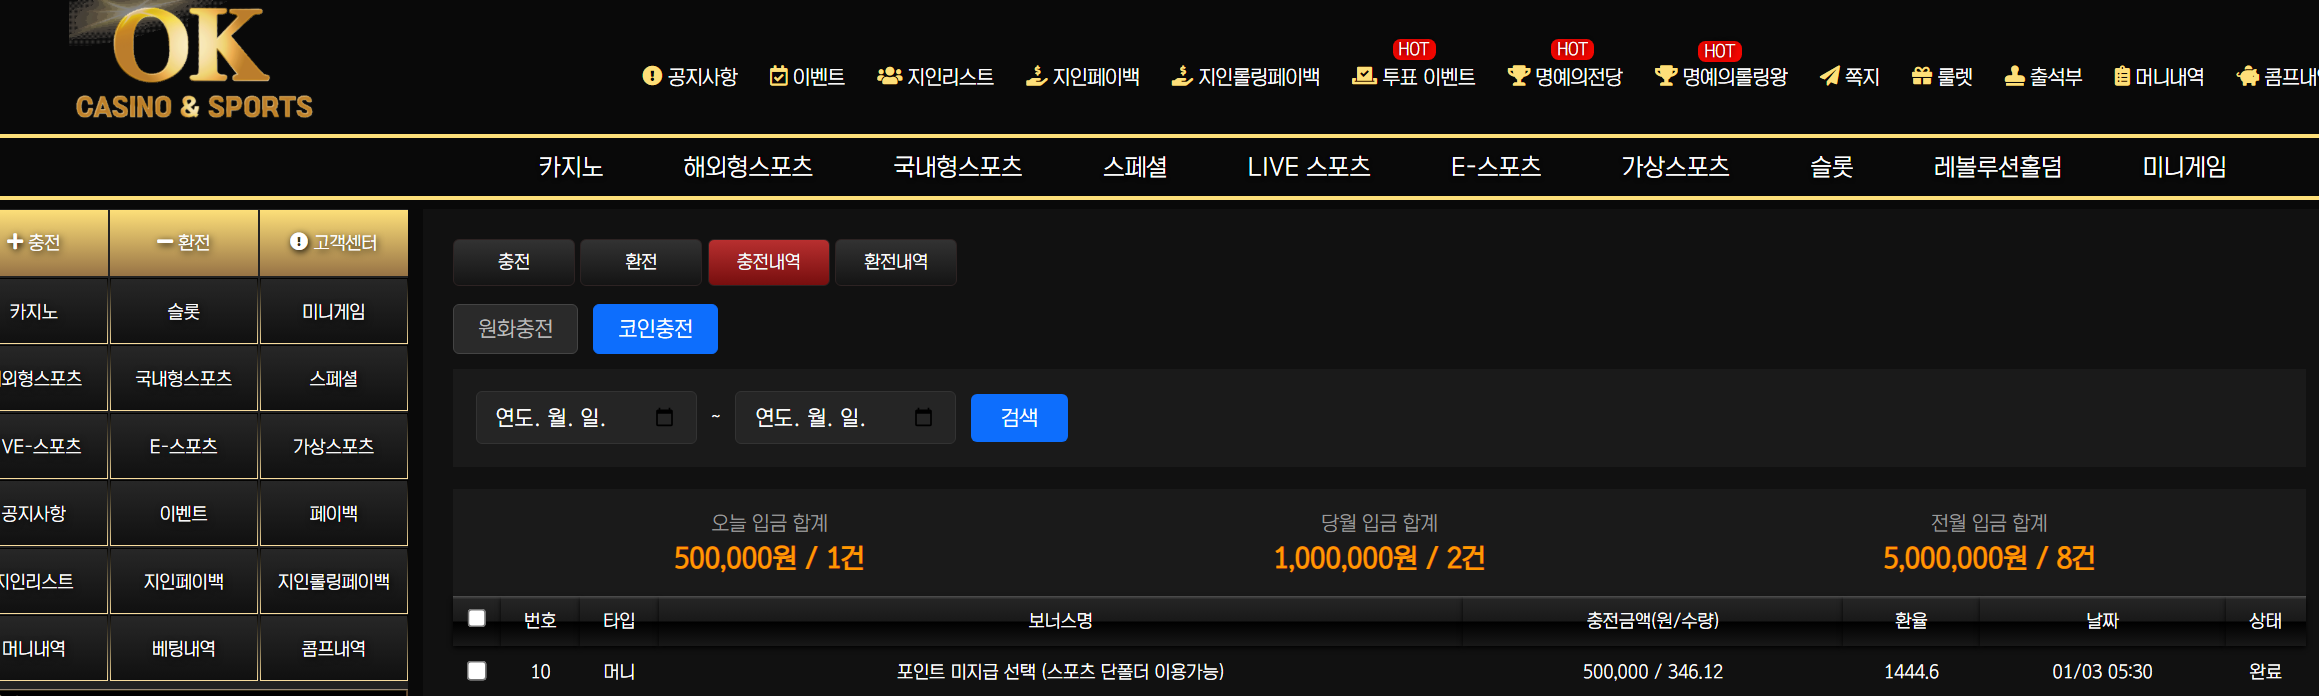Open the 공지사항 notice icon link

[x=652, y=76]
